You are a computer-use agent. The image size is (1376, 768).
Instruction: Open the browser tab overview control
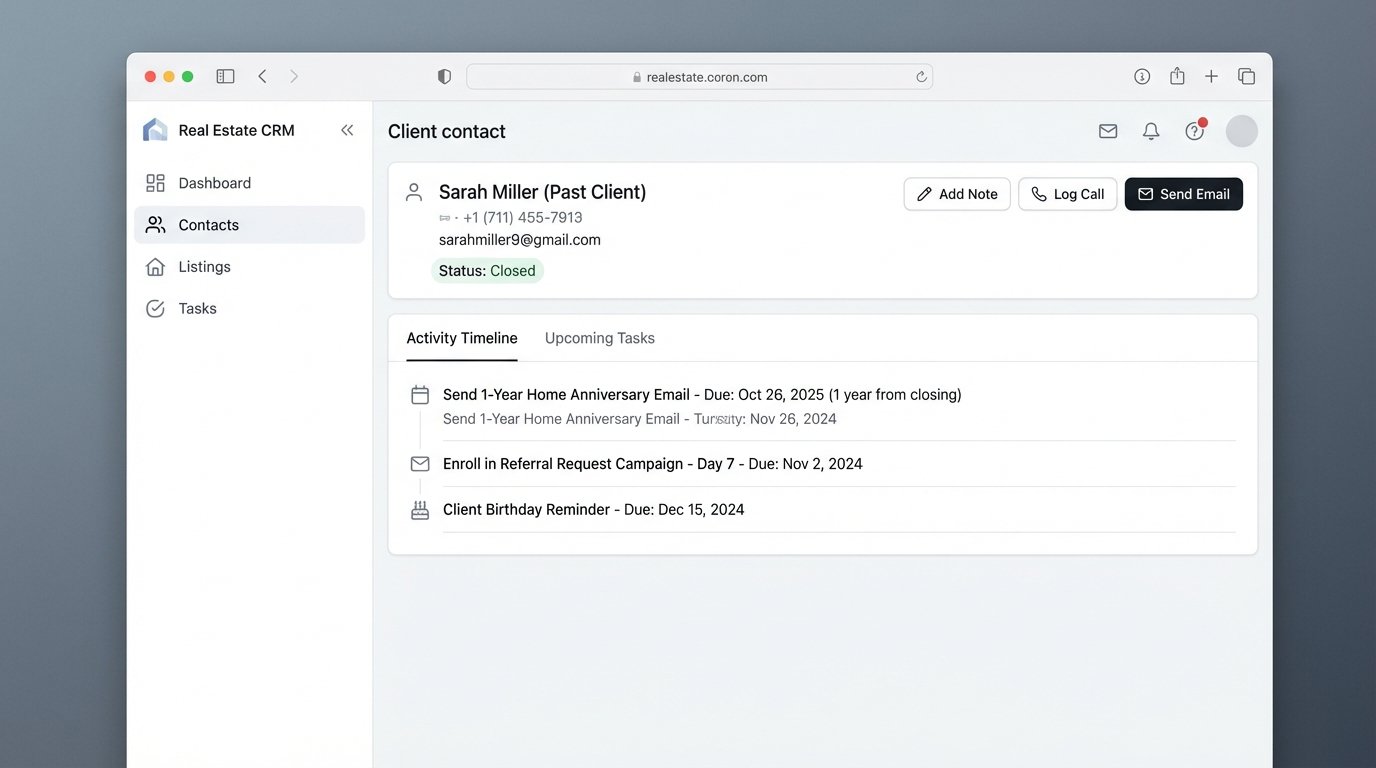1246,75
